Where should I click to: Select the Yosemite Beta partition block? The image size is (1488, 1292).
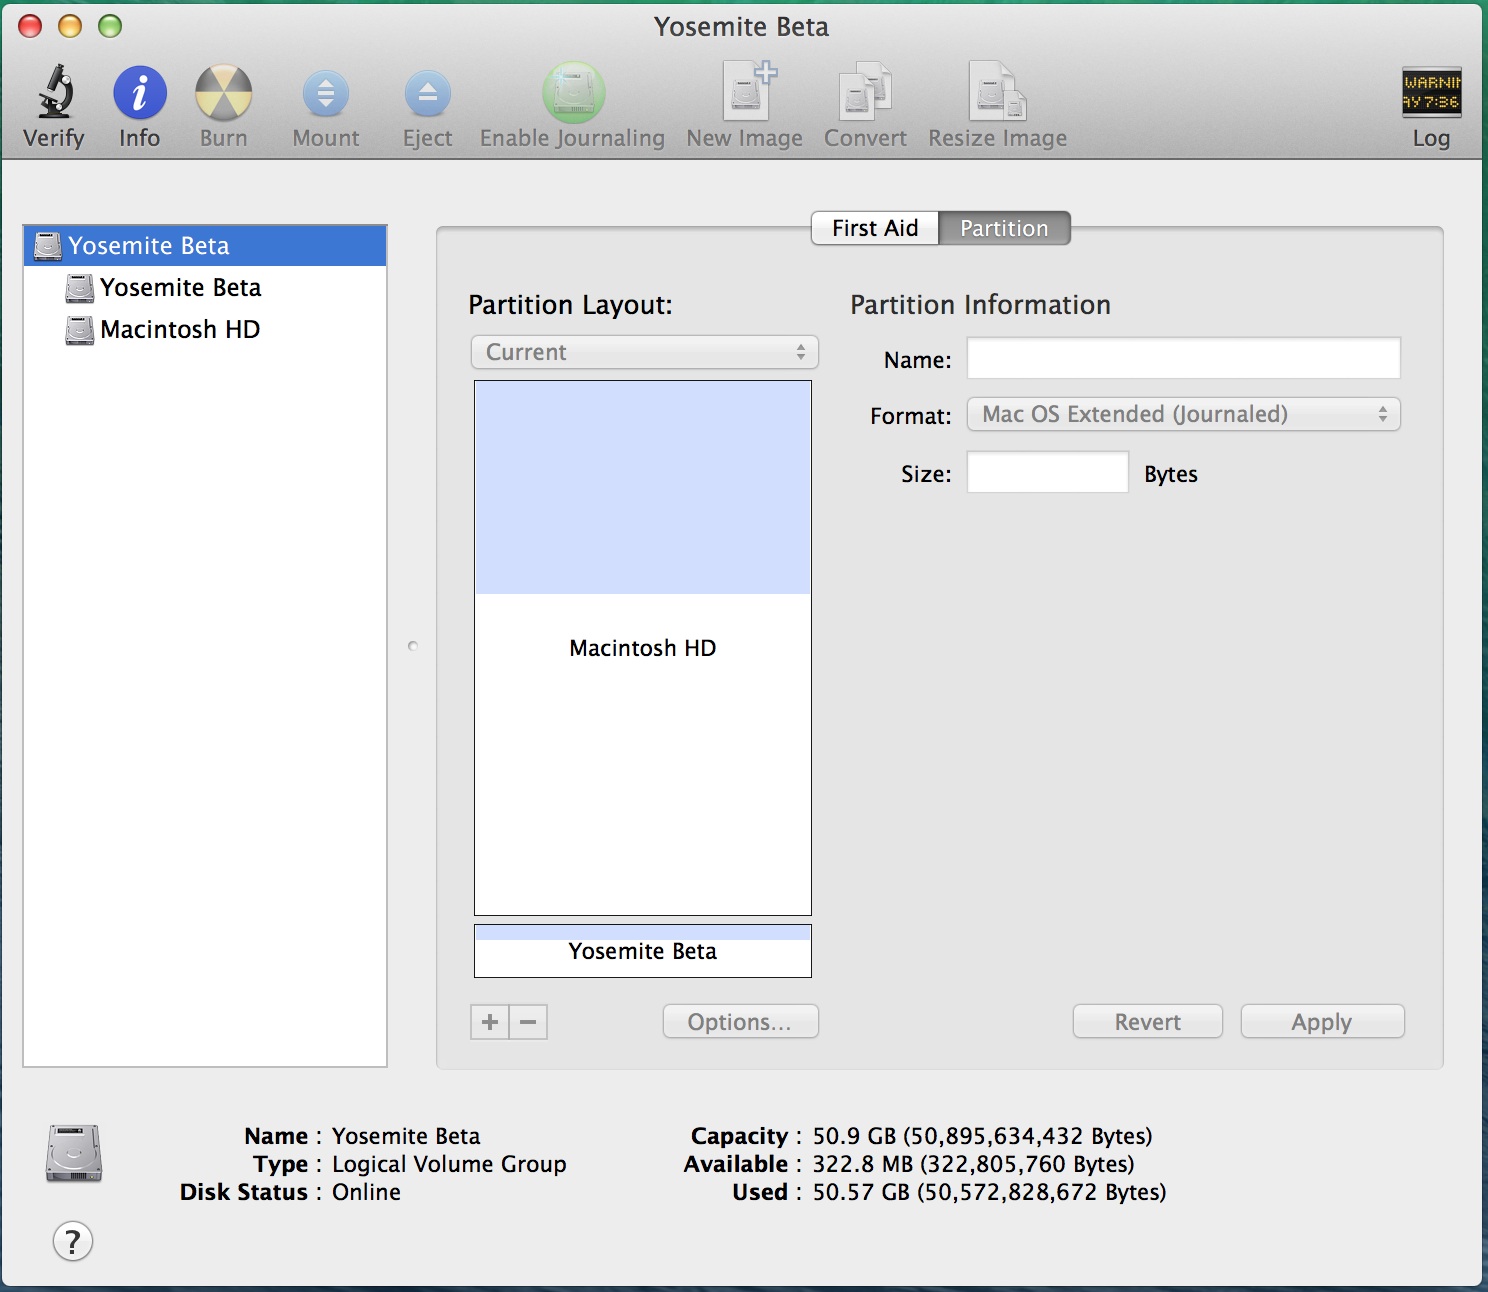point(643,951)
